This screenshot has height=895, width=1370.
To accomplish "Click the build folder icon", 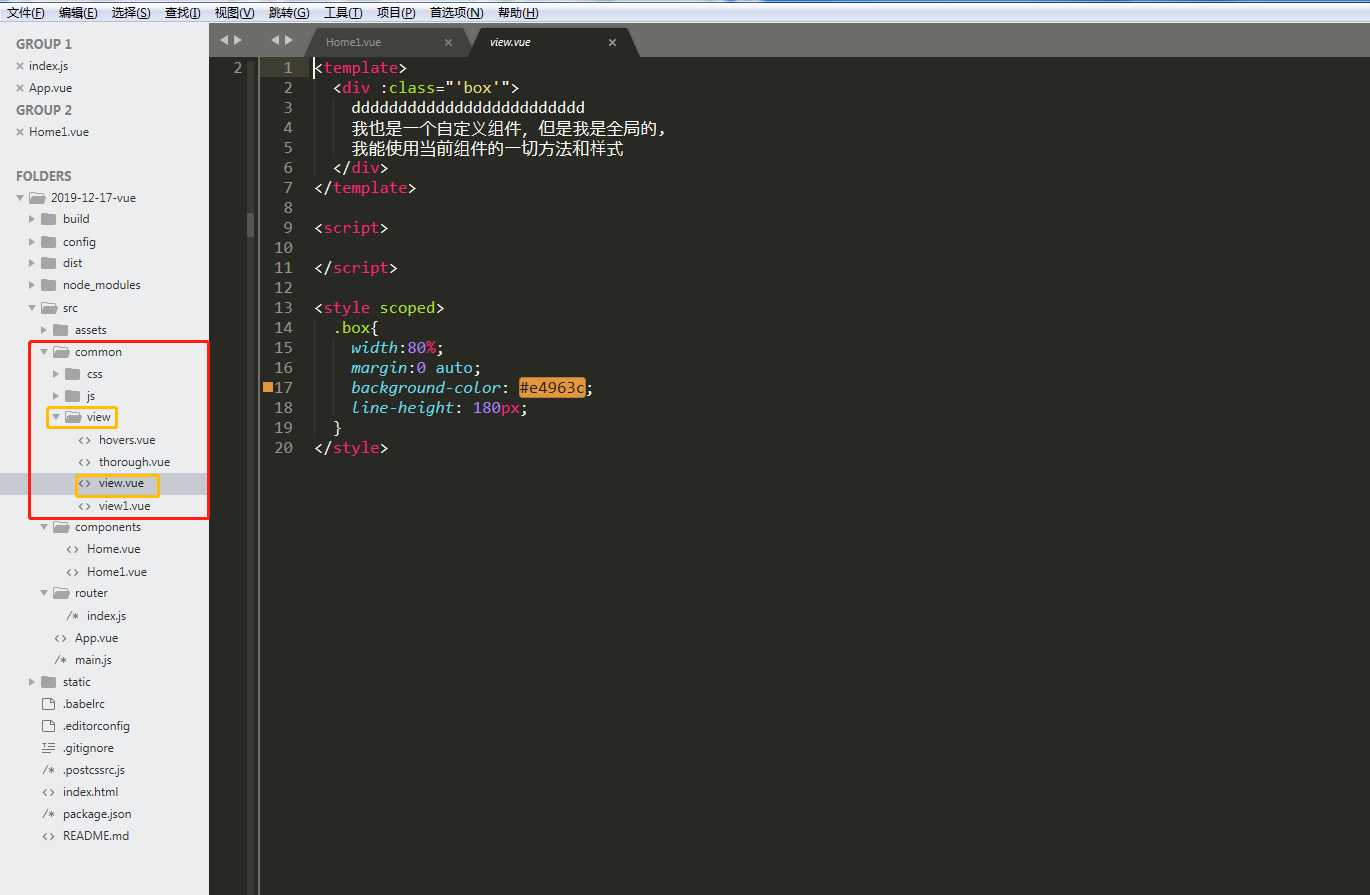I will (x=48, y=219).
